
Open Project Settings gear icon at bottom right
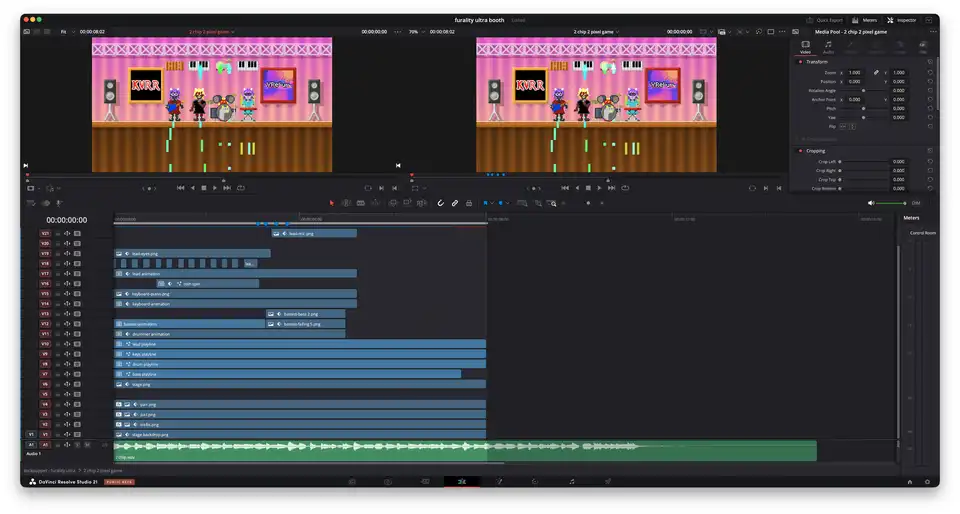[x=928, y=482]
